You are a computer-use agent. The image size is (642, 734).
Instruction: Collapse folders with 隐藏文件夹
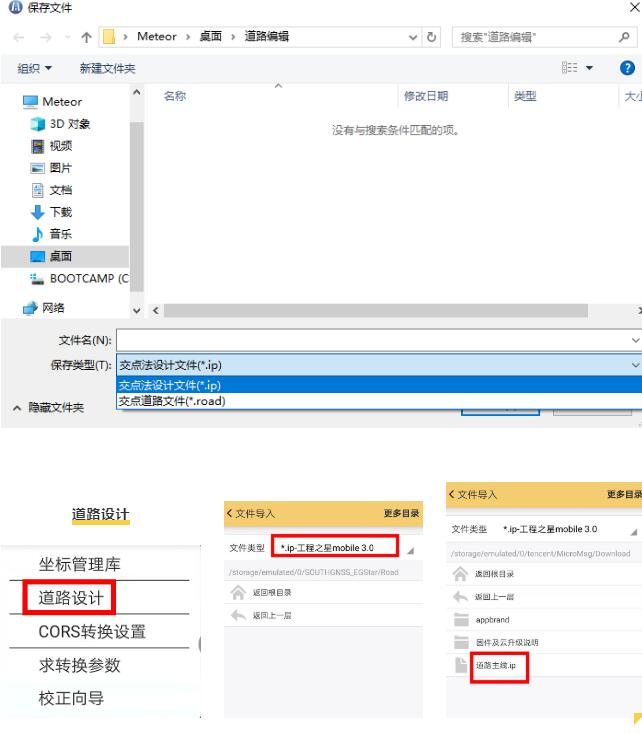[x=49, y=408]
